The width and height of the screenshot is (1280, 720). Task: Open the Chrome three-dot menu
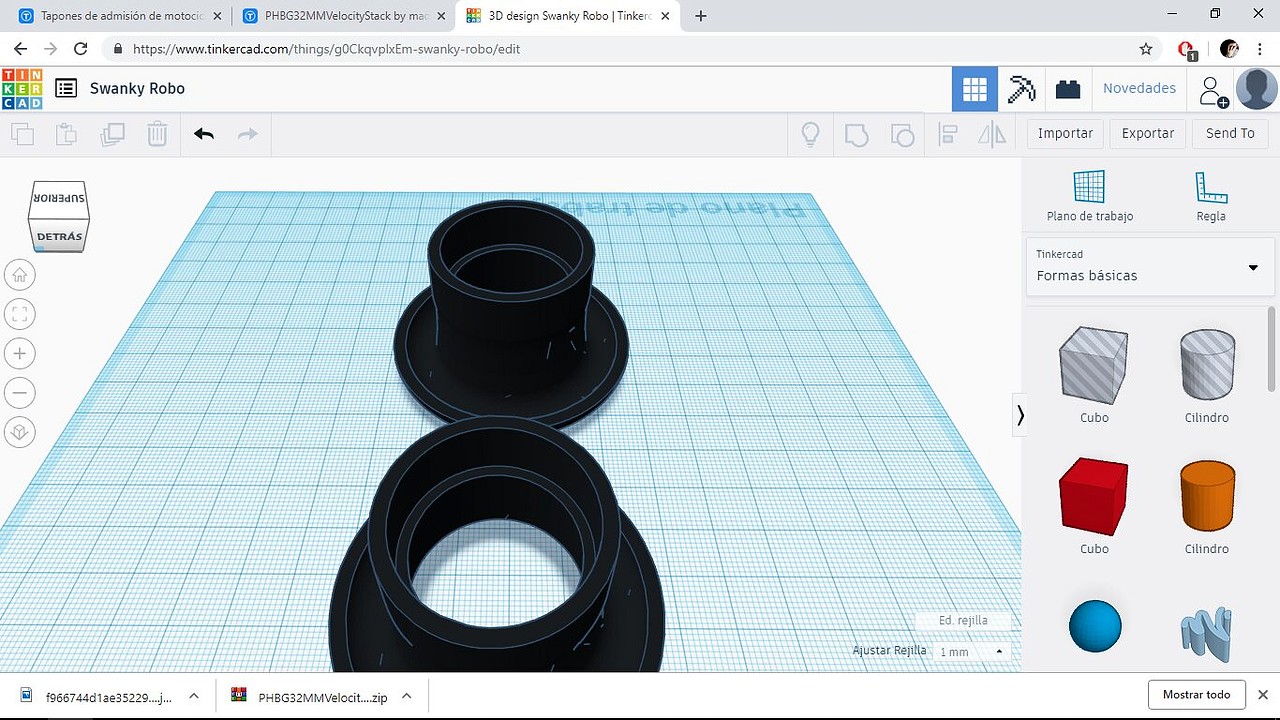tap(1260, 48)
